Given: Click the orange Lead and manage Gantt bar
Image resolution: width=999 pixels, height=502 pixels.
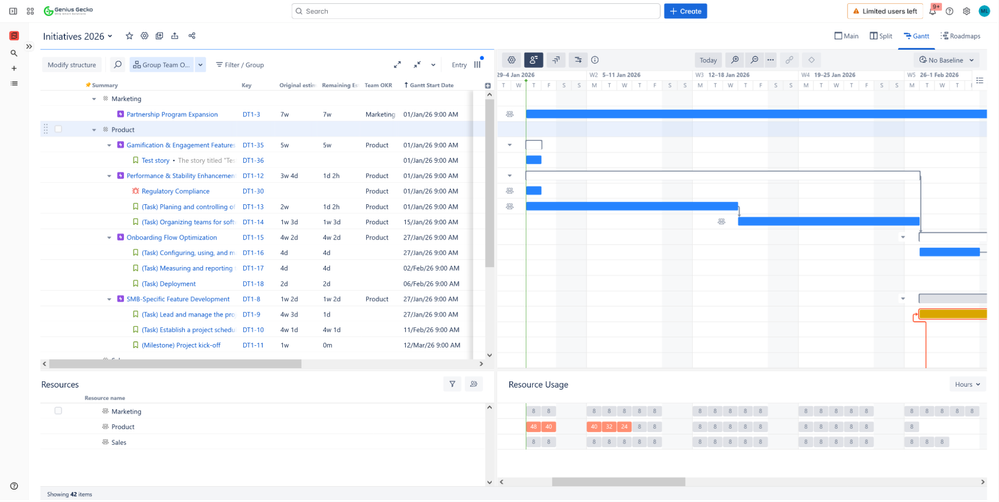Looking at the screenshot, I should (x=953, y=314).
